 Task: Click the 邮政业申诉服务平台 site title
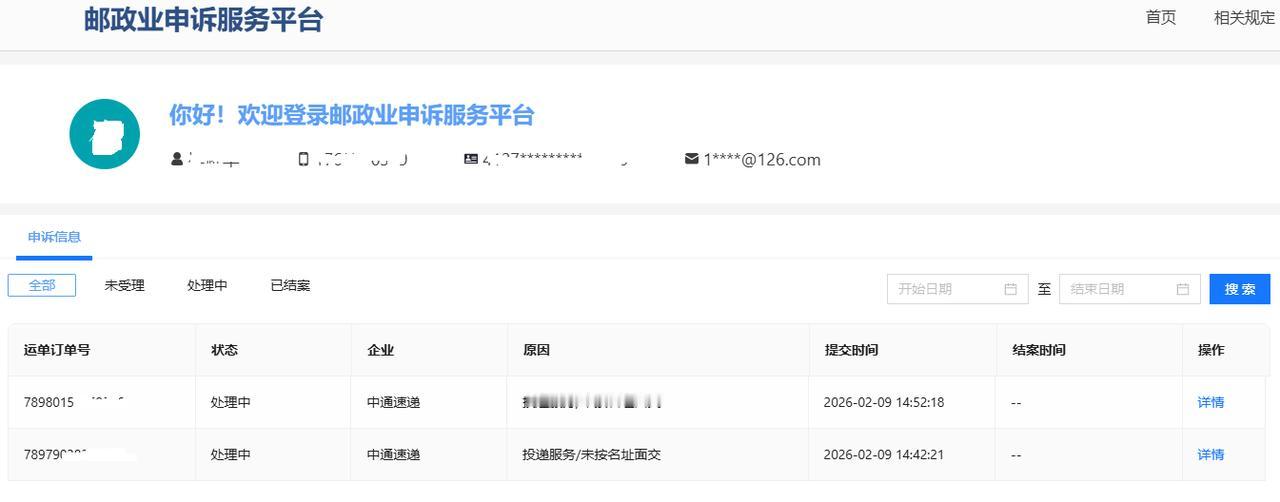pyautogui.click(x=203, y=19)
